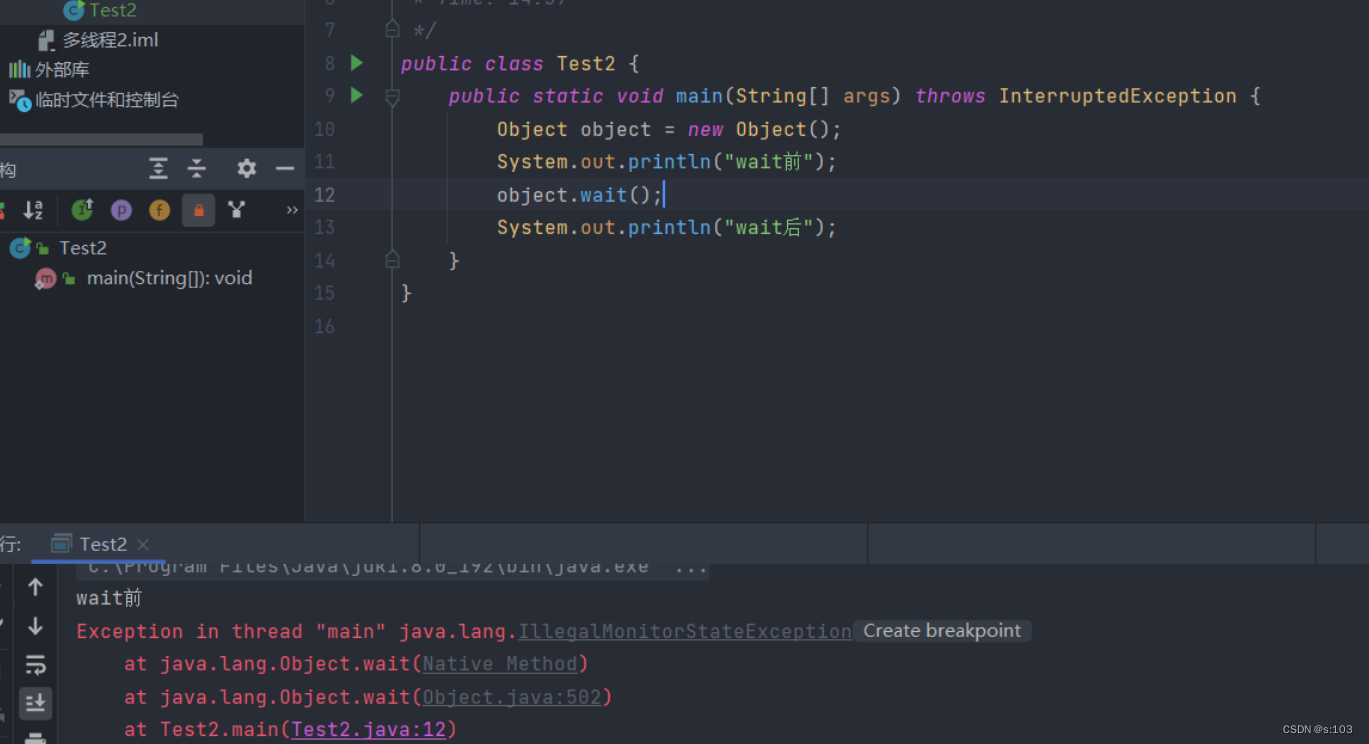The height and width of the screenshot is (744, 1369).
Task: Click the down arrow stack trace navigation icon
Action: pyautogui.click(x=35, y=626)
